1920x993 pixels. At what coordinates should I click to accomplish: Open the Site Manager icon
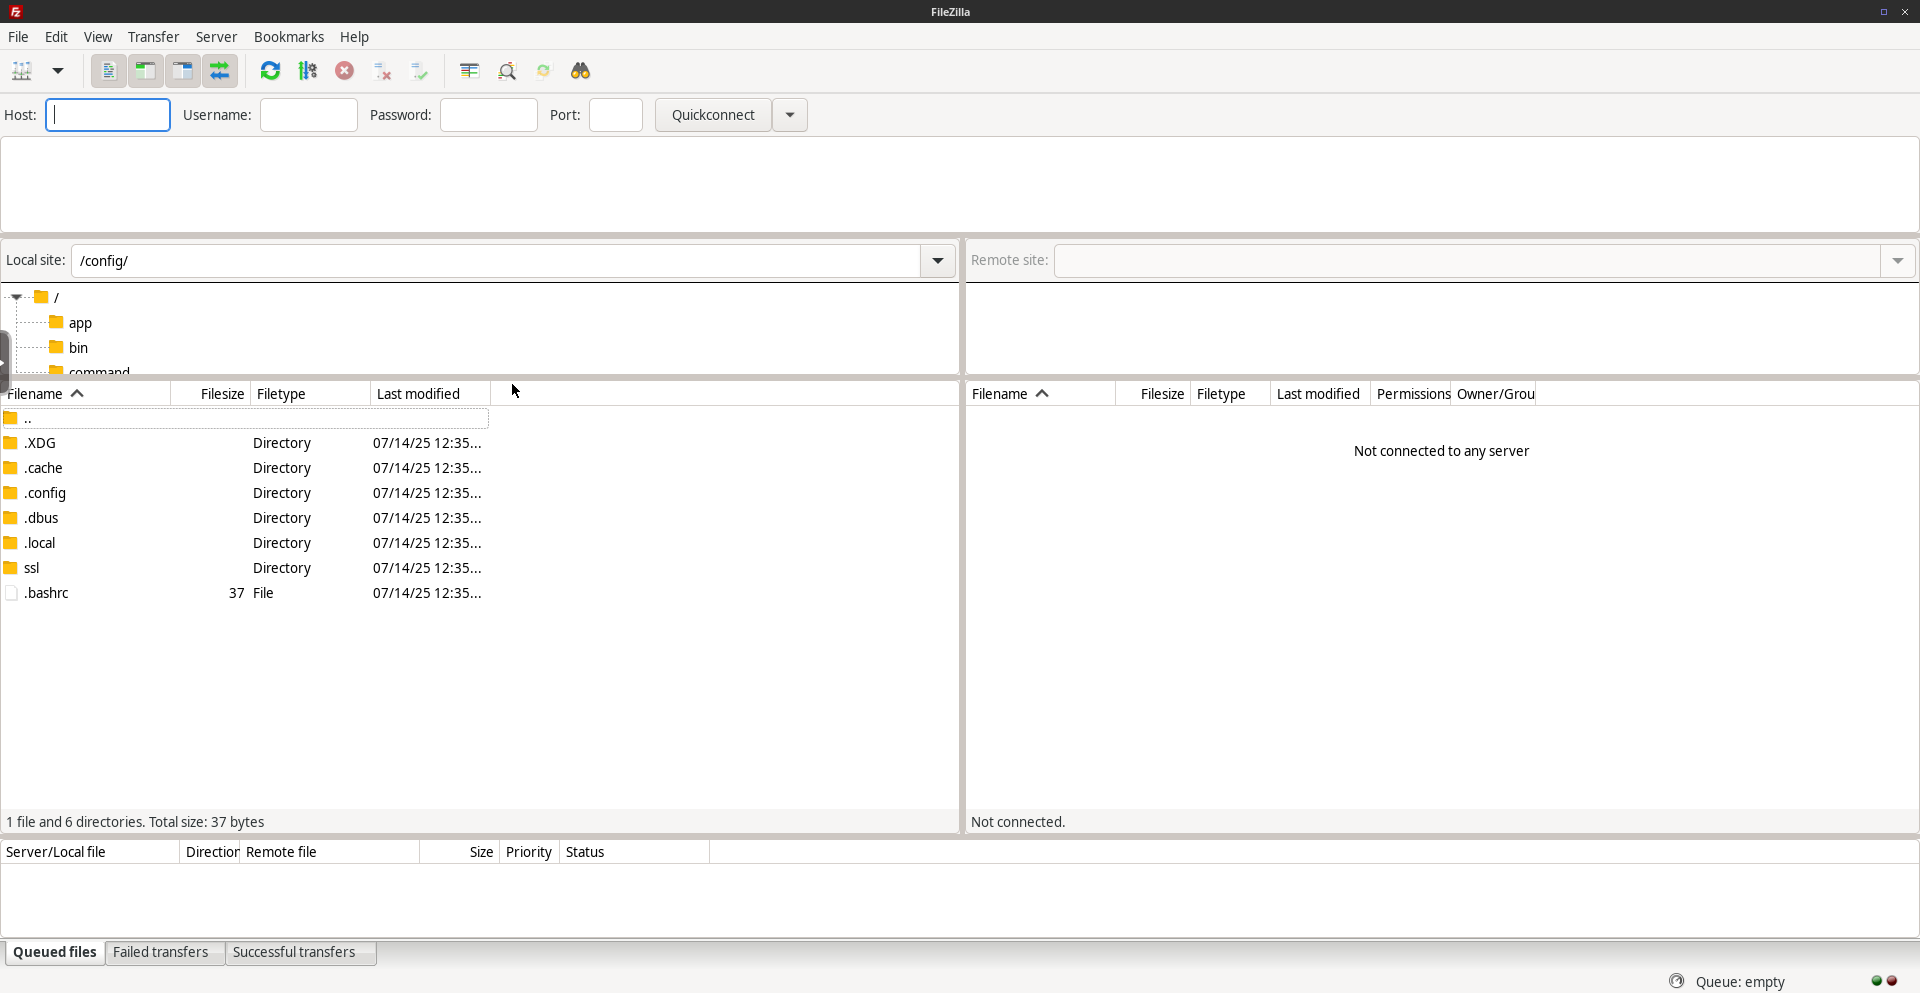click(22, 71)
